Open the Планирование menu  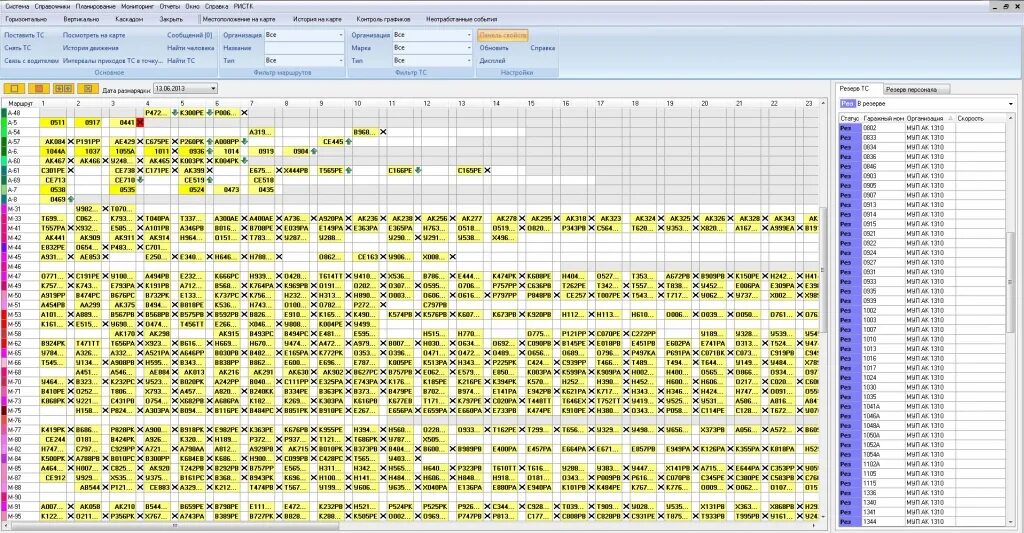[x=95, y=7]
